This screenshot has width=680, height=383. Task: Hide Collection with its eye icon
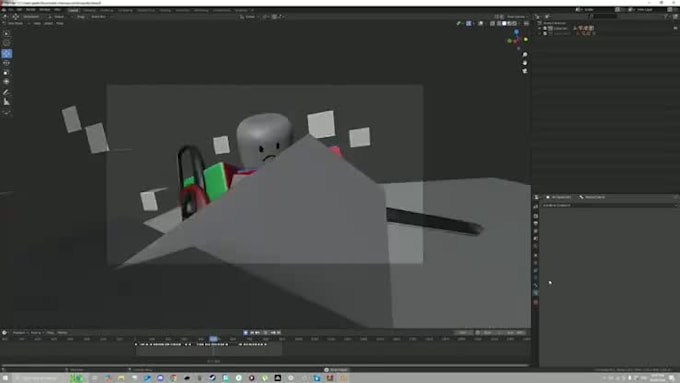675,28
